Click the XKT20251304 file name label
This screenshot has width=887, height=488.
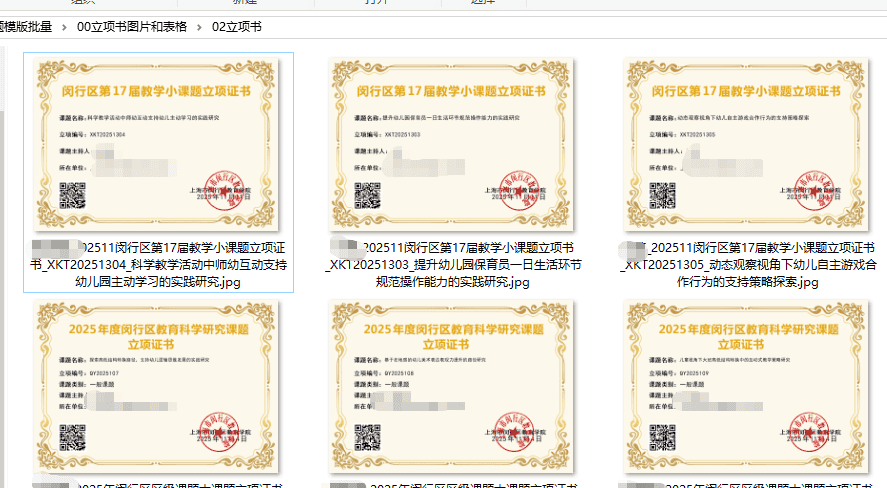coord(158,265)
